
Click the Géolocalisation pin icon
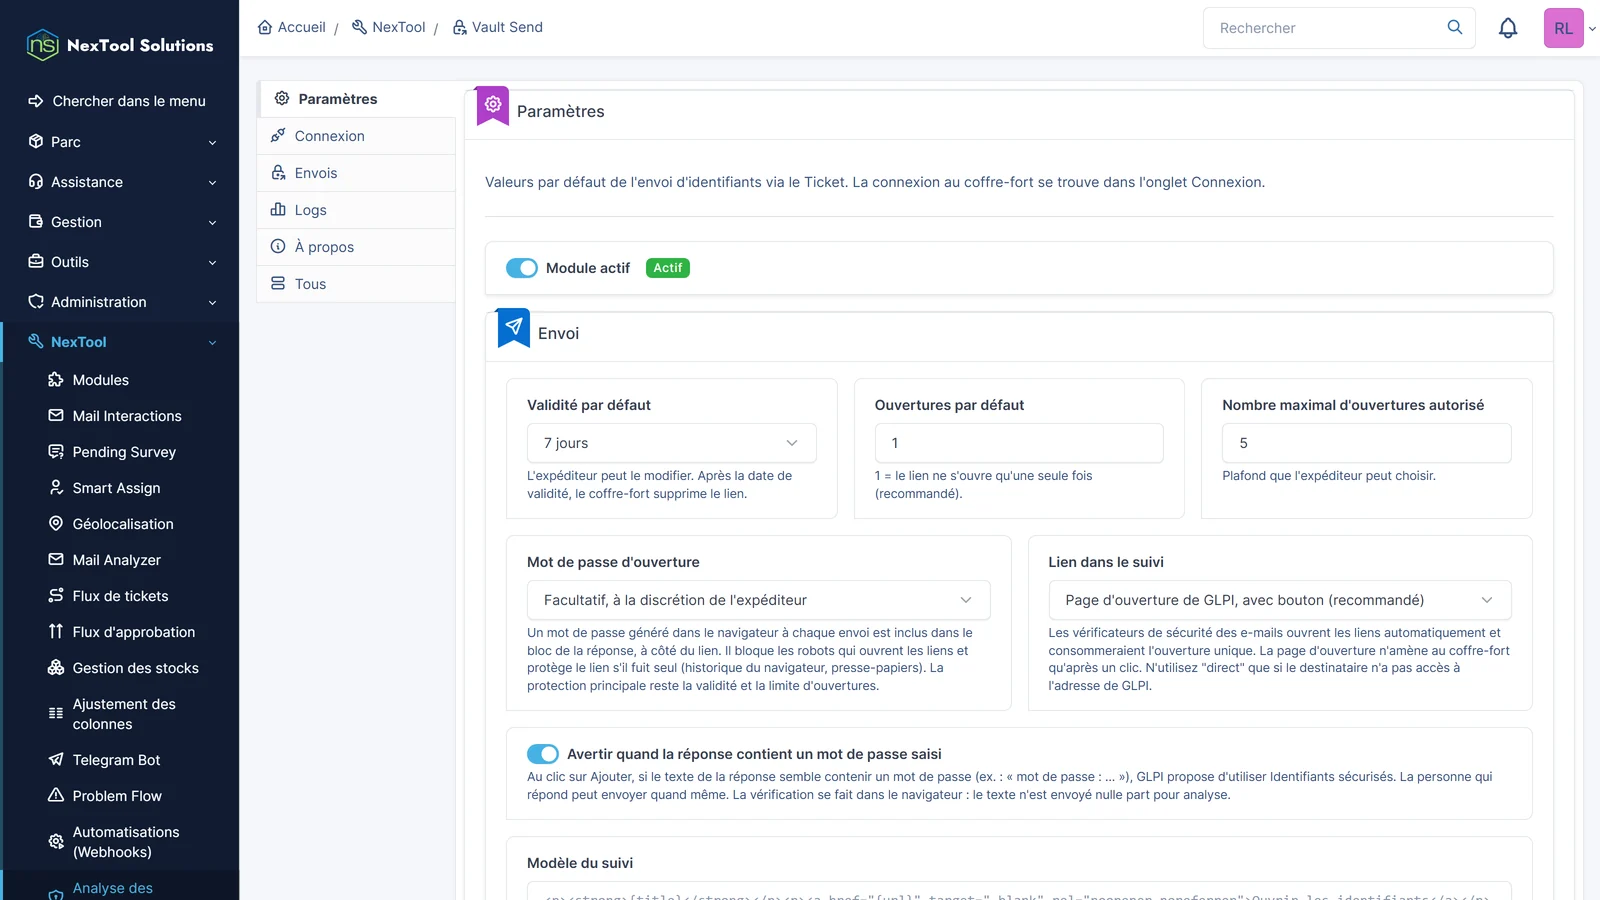[x=56, y=524]
